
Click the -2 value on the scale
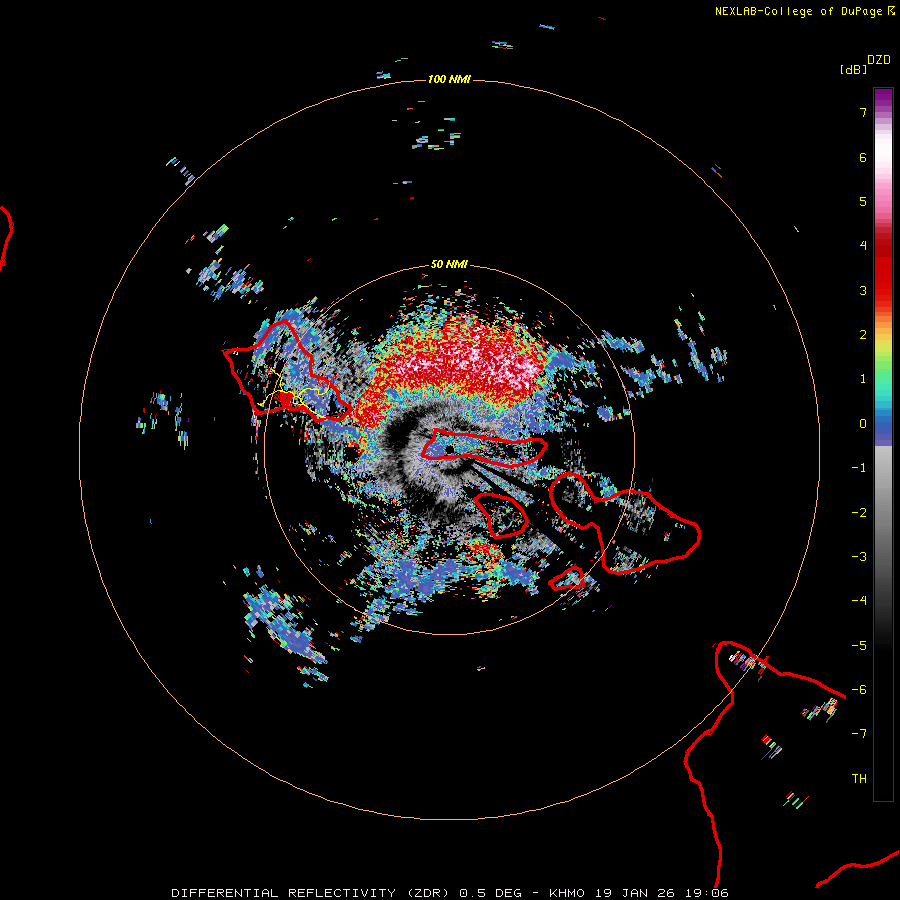coord(859,513)
